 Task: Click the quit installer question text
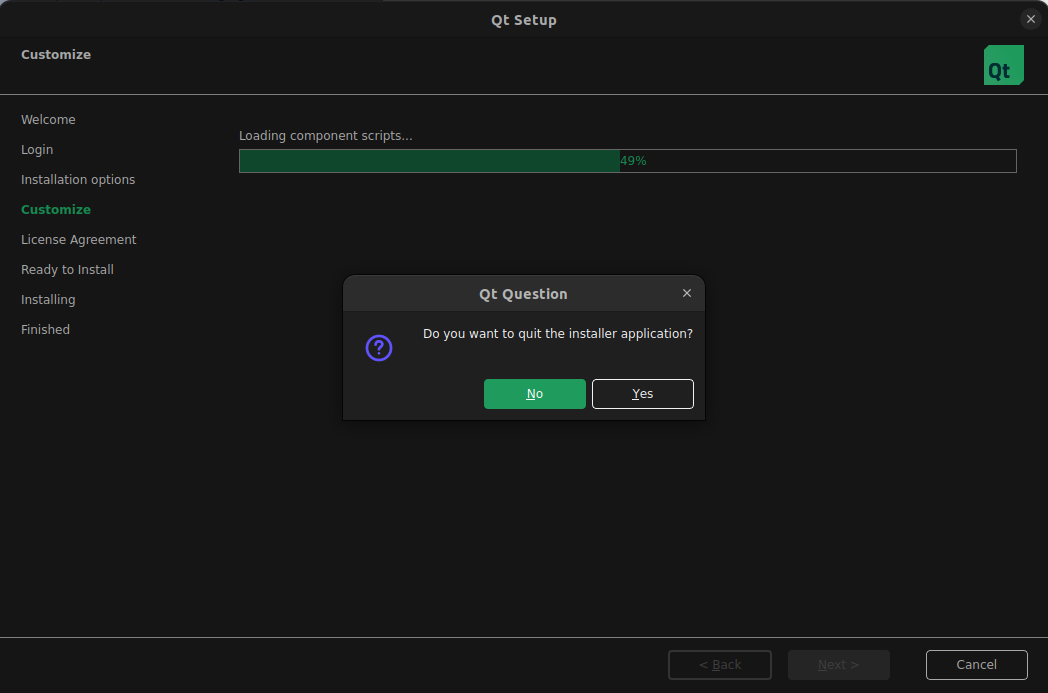pos(557,333)
